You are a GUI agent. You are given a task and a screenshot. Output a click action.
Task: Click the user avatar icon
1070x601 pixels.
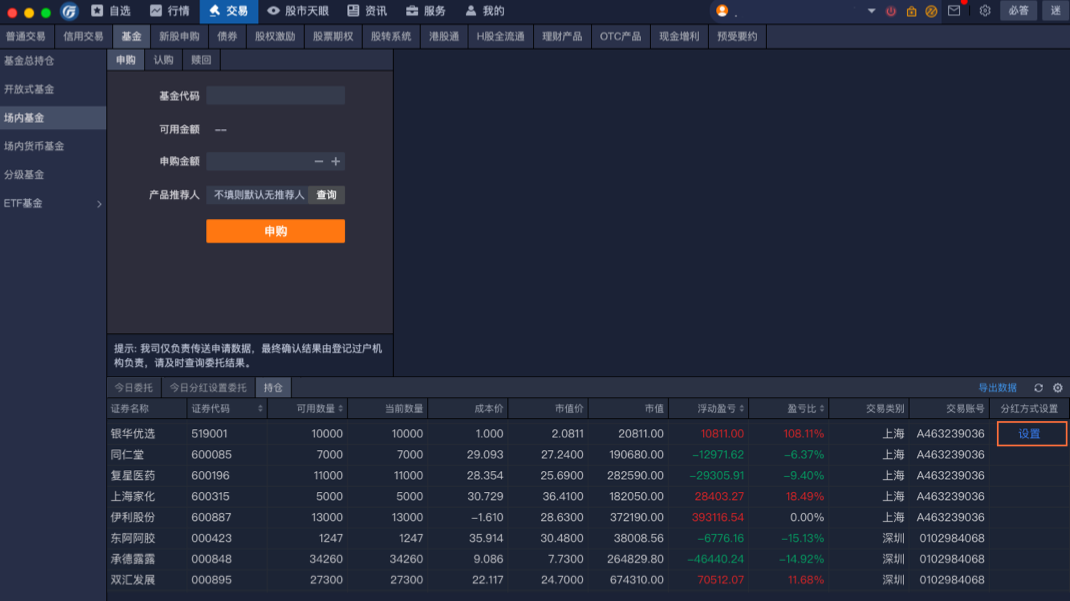click(722, 11)
